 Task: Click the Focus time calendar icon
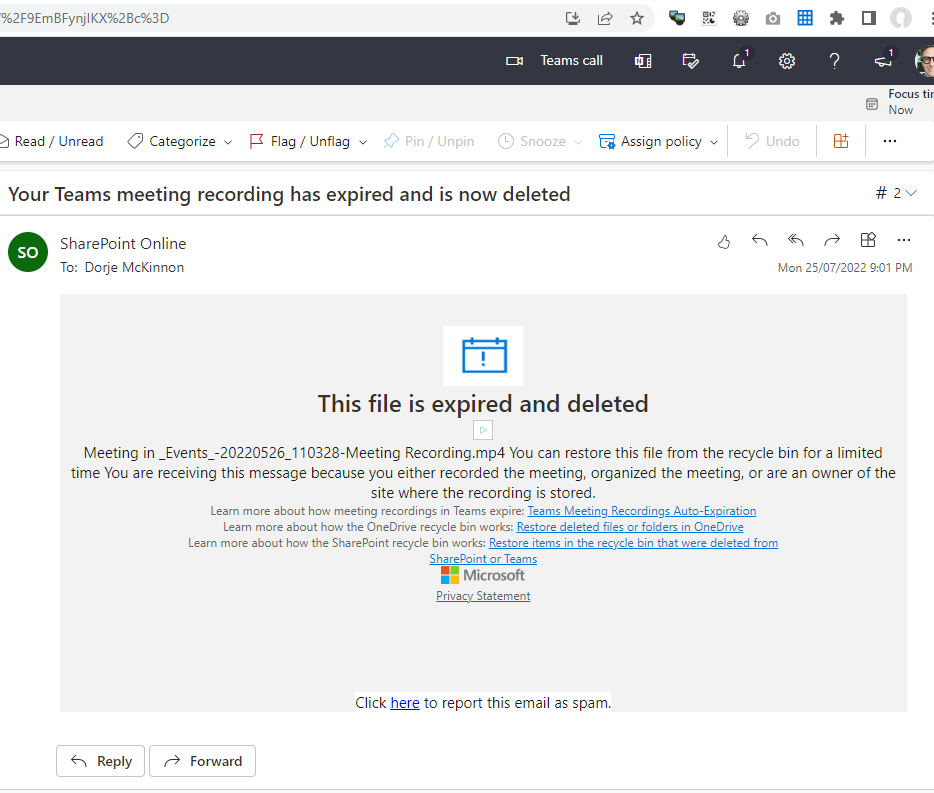pyautogui.click(x=871, y=104)
